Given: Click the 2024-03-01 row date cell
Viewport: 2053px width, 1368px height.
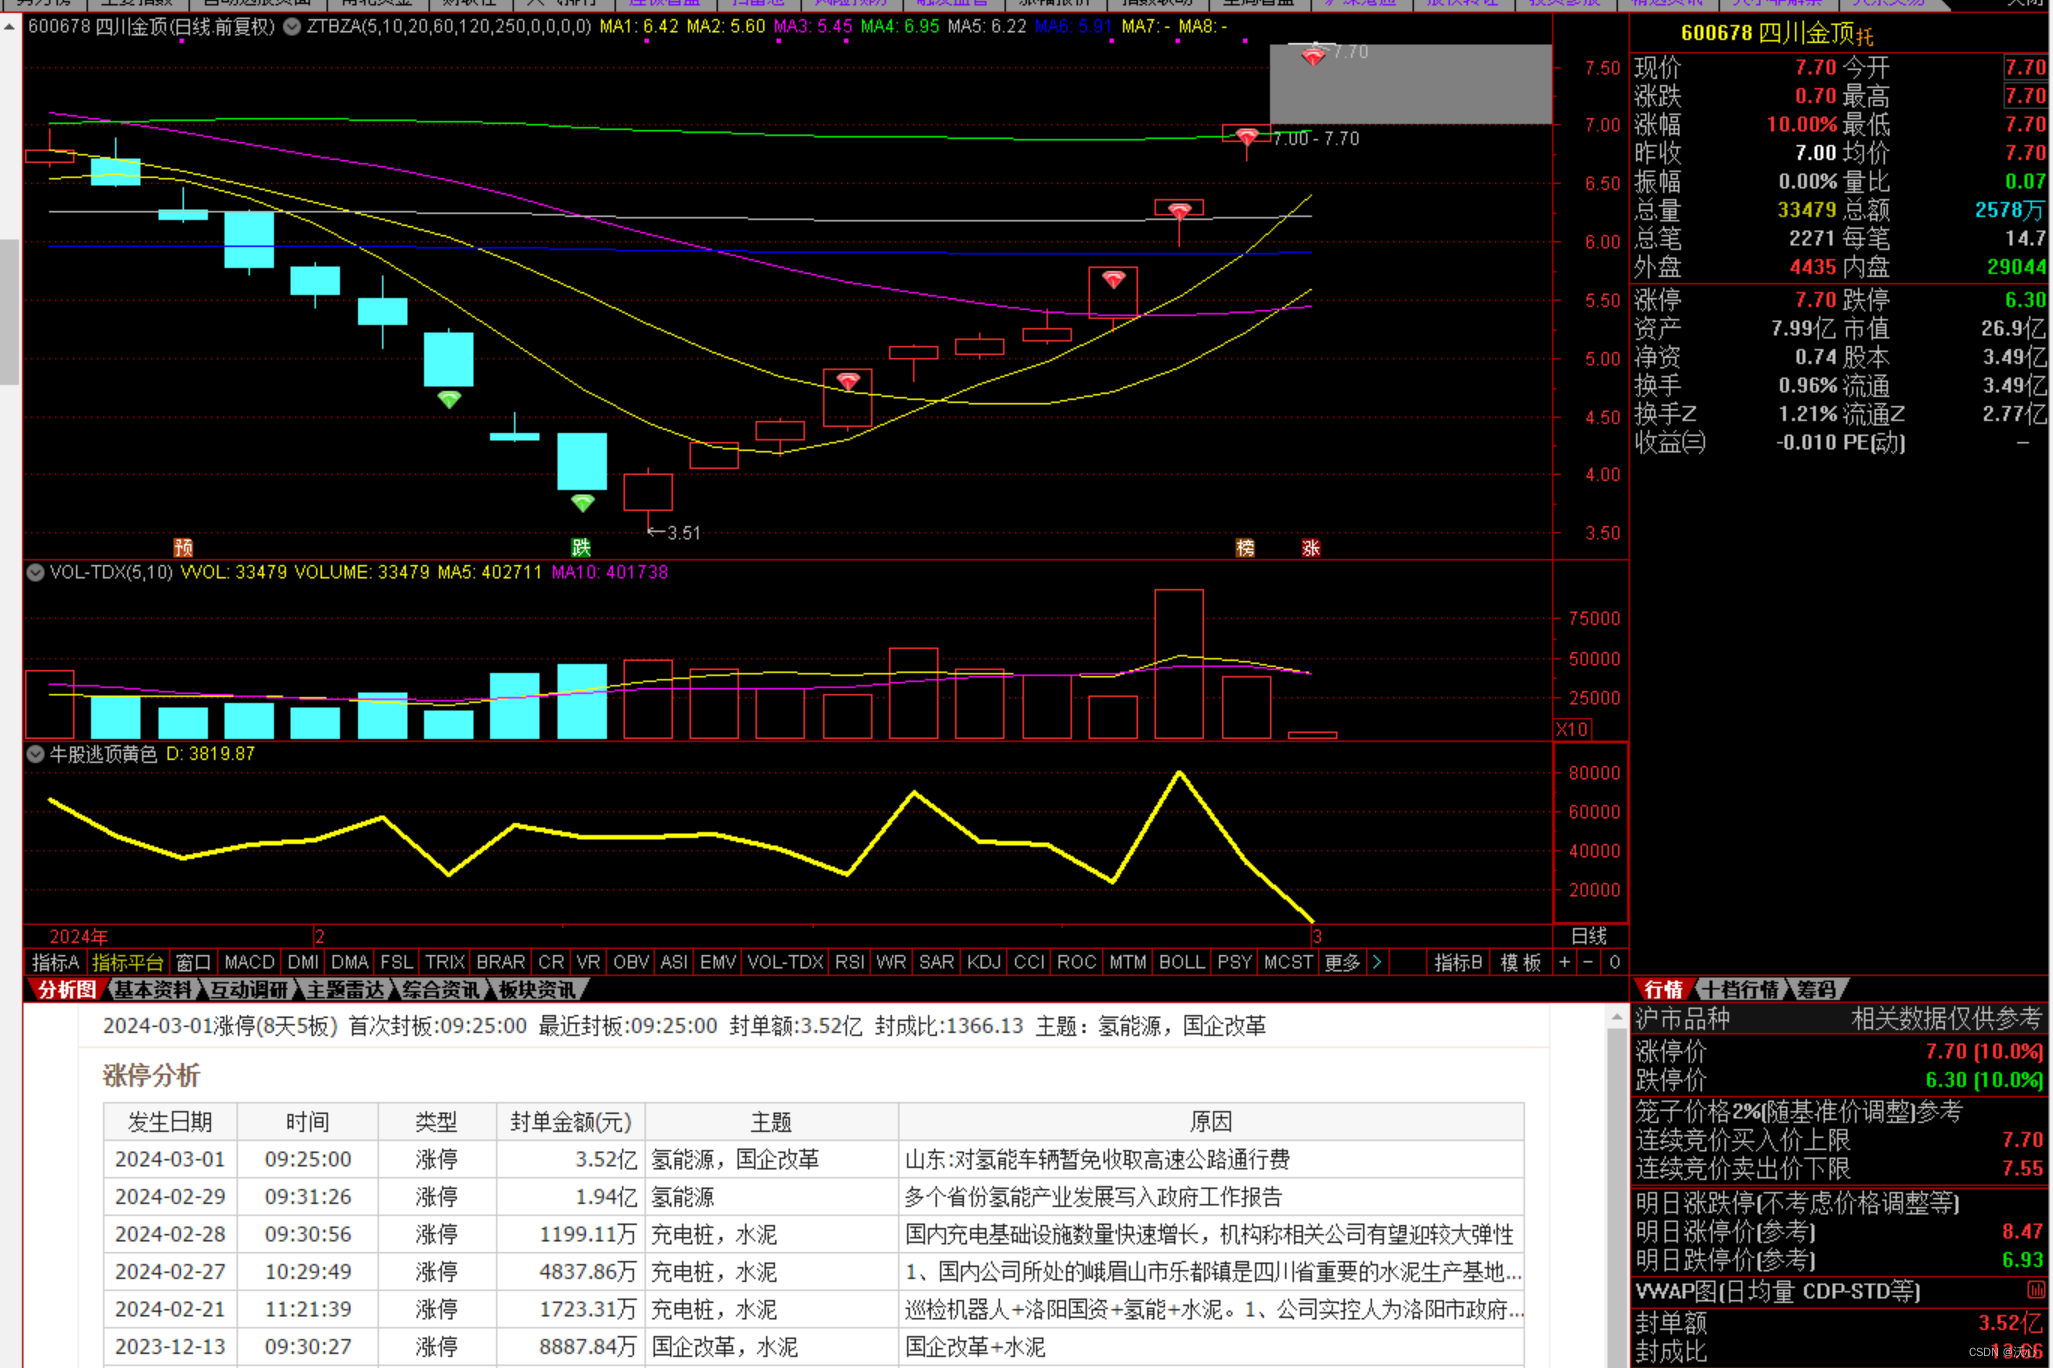Looking at the screenshot, I should (170, 1159).
